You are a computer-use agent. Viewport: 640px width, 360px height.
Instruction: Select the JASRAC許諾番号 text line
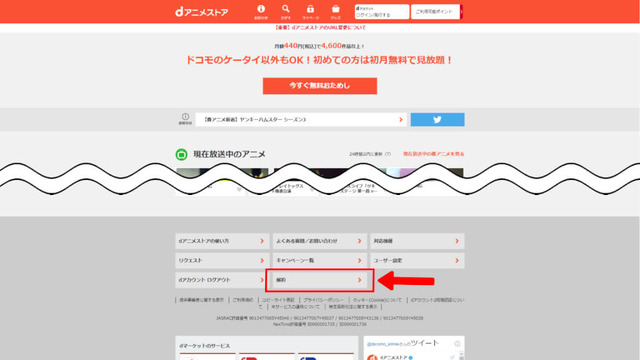pos(320,318)
